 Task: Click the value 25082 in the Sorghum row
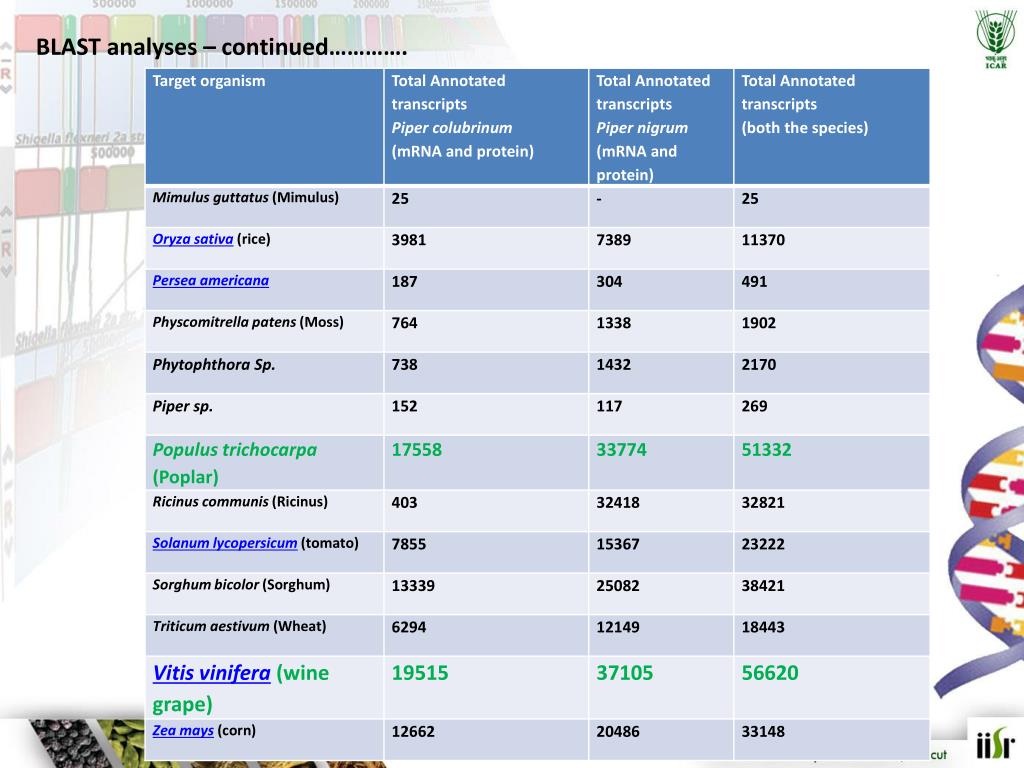pos(618,586)
